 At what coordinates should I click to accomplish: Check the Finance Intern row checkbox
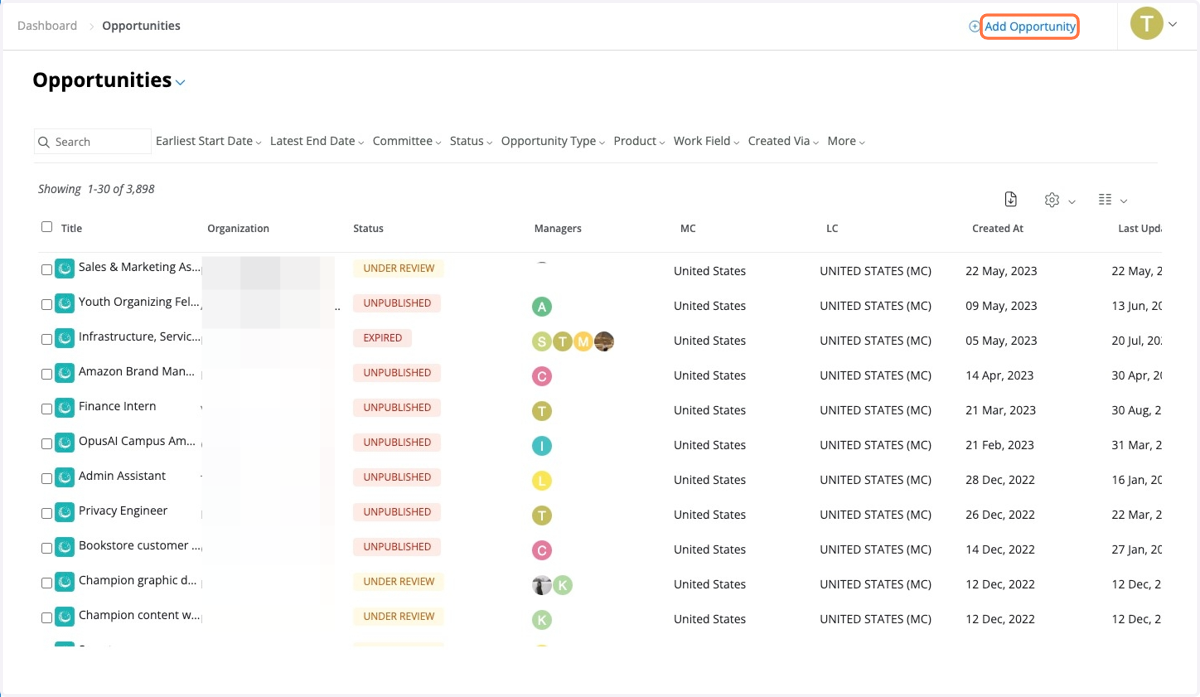(x=47, y=409)
